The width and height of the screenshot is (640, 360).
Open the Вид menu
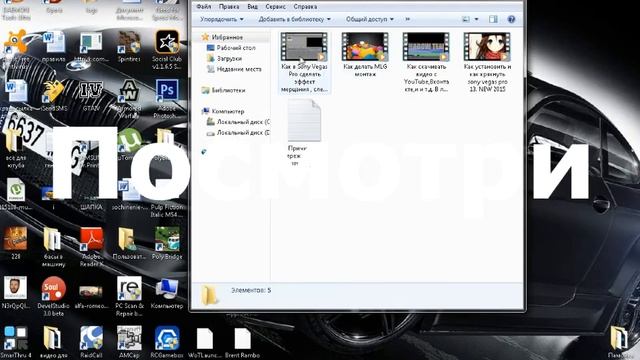tap(252, 7)
